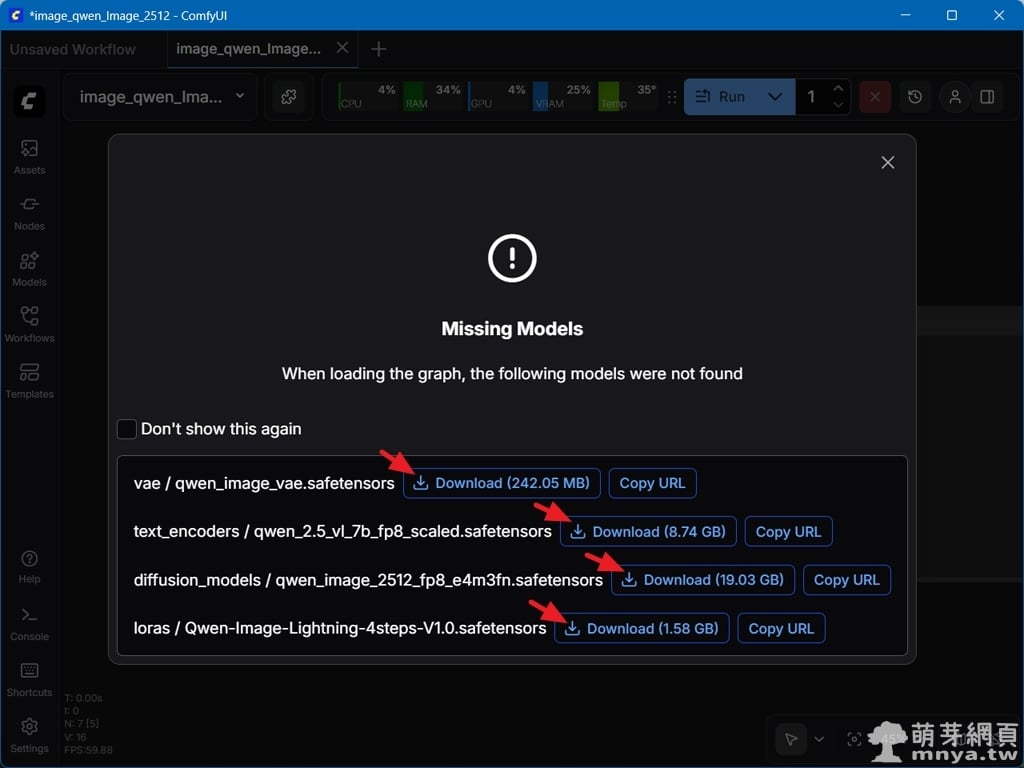Copy URL for Qwen-Image-Lightning lora
The image size is (1024, 768).
pos(781,629)
